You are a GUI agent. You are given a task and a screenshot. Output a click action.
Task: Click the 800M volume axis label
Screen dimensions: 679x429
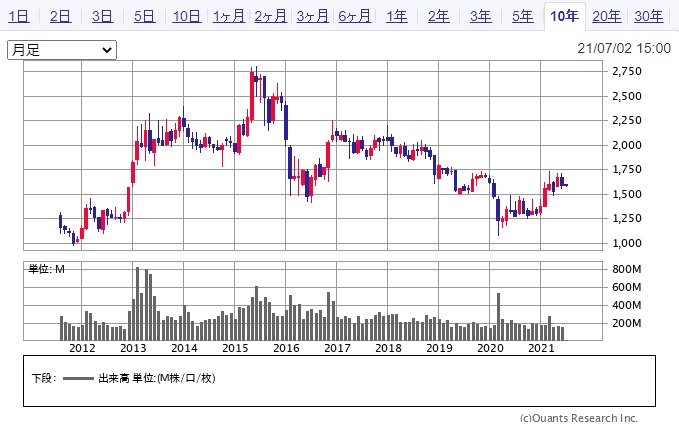[626, 269]
